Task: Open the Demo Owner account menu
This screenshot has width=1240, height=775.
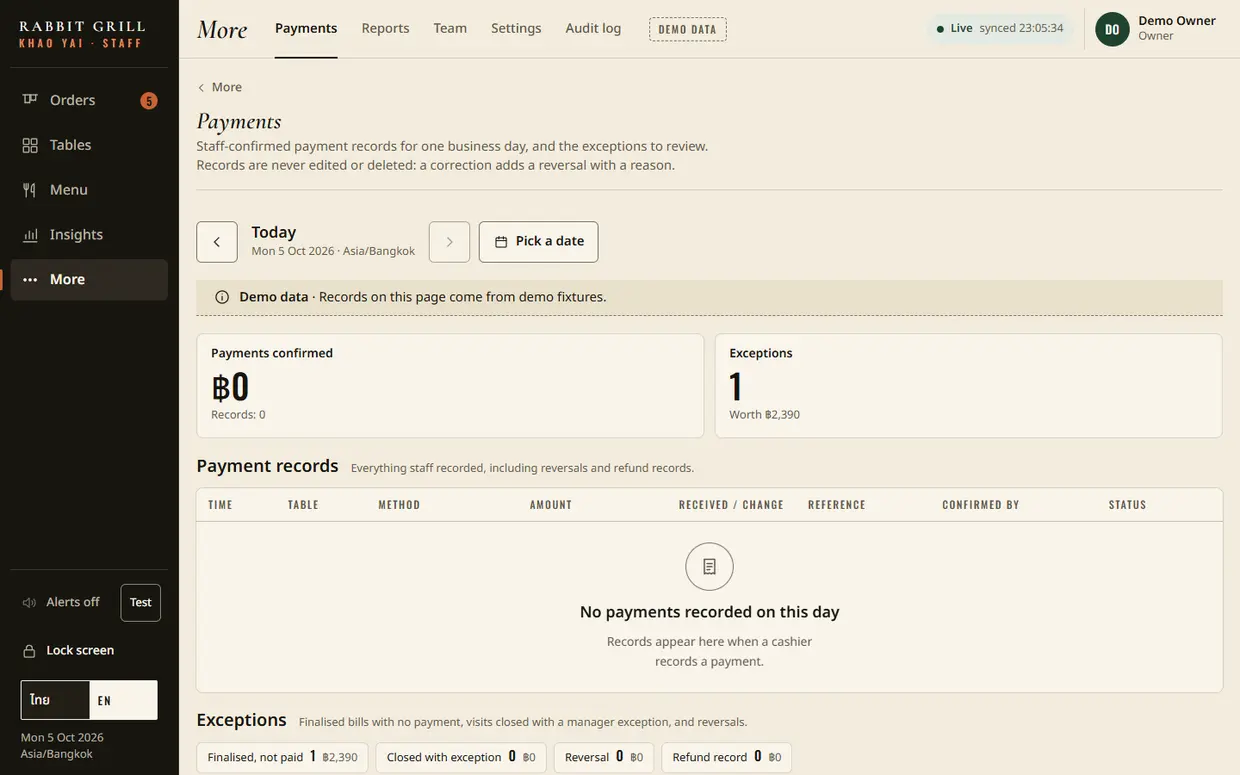Action: pos(1157,29)
